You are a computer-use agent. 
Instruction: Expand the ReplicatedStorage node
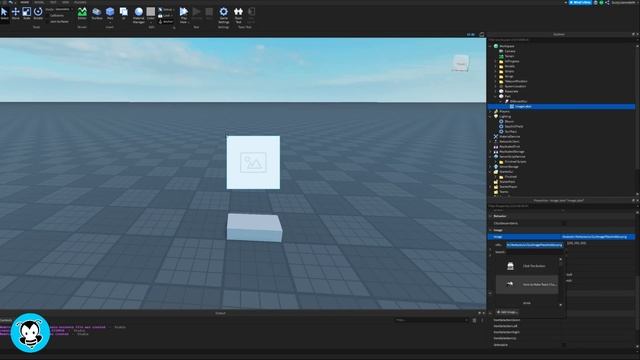pyautogui.click(x=491, y=151)
